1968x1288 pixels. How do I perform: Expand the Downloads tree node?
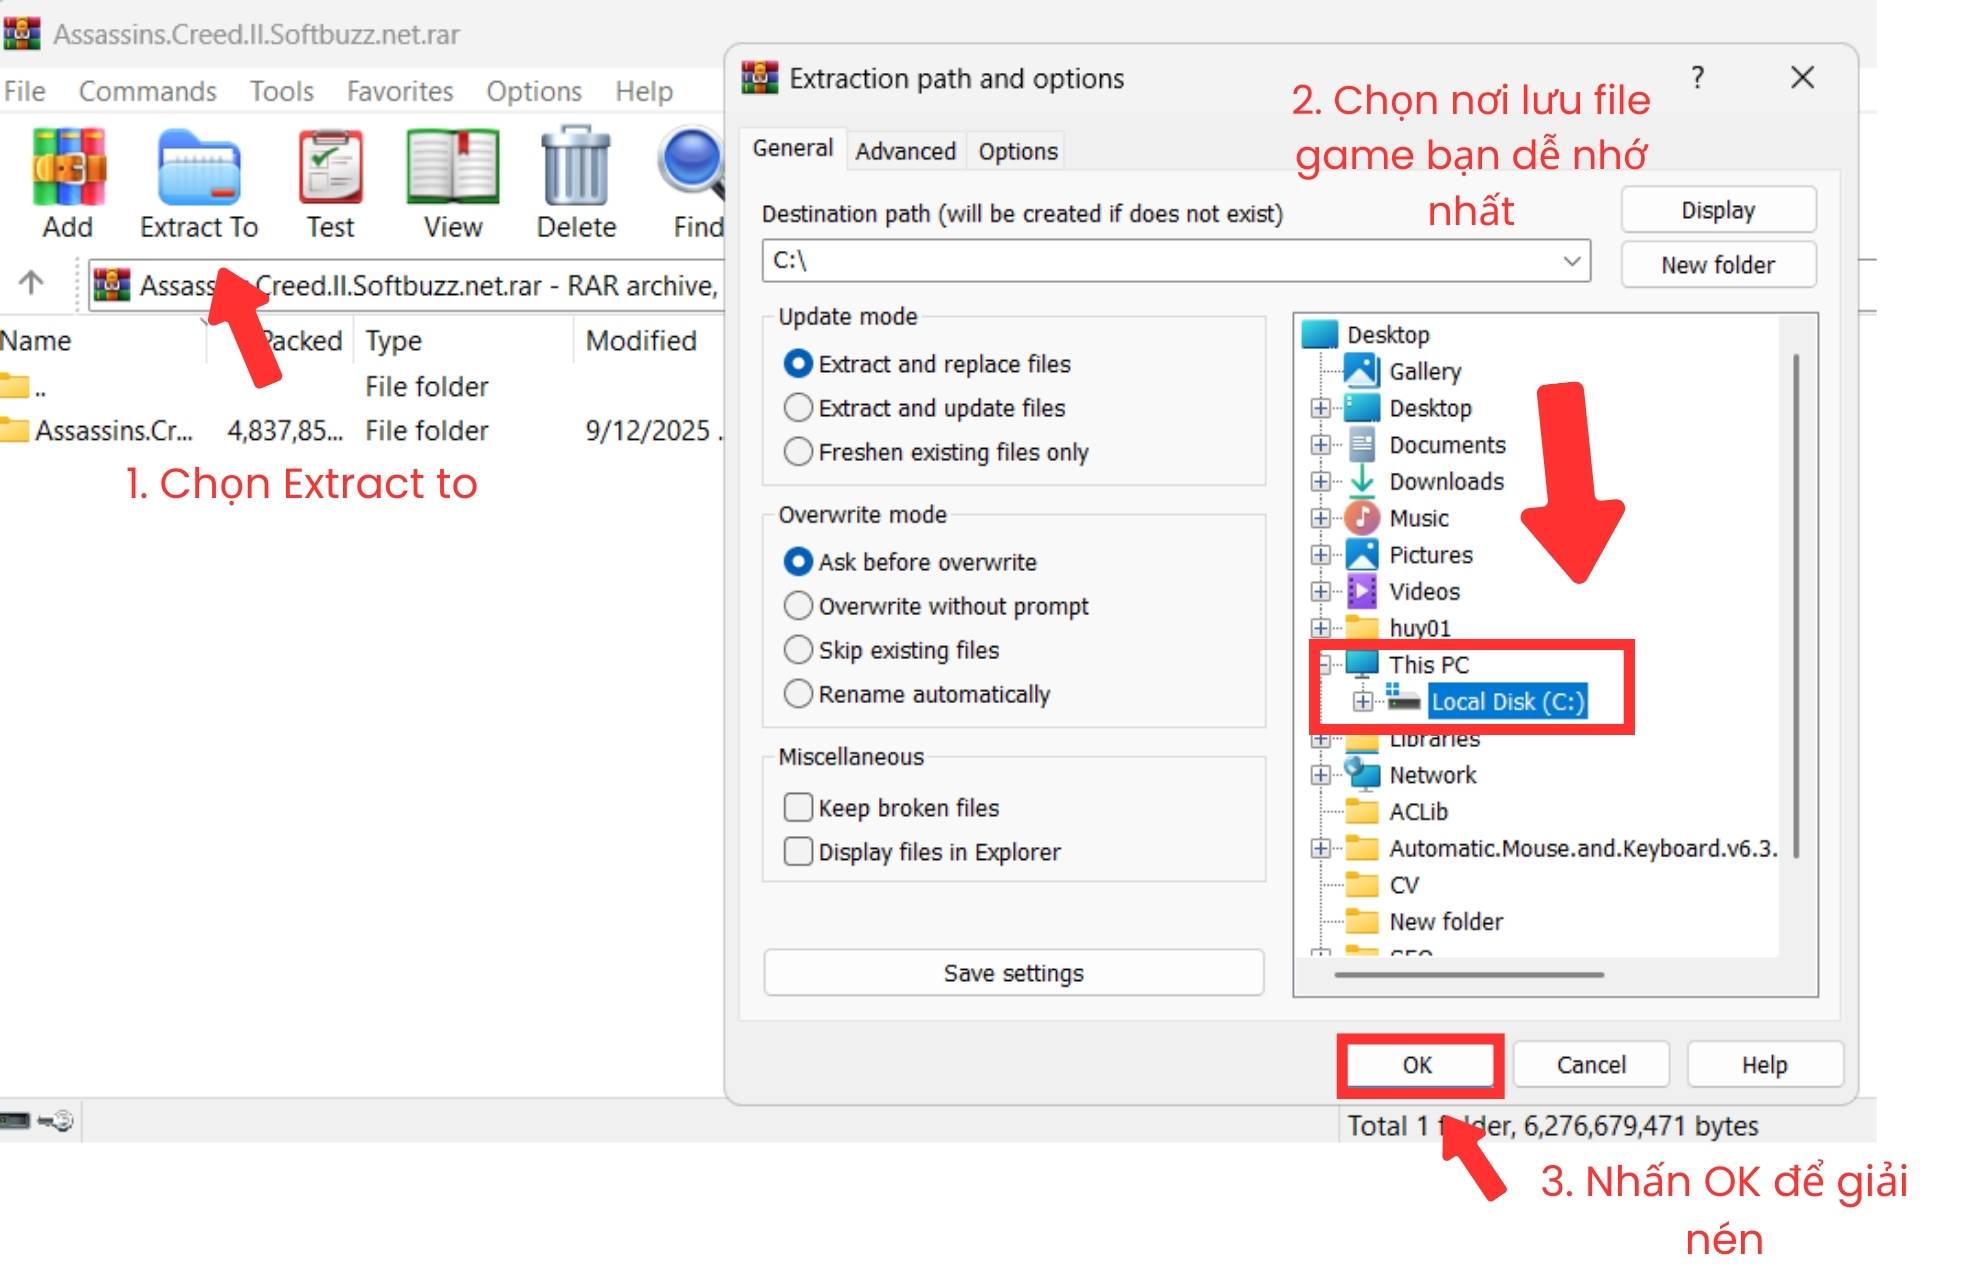click(1320, 481)
